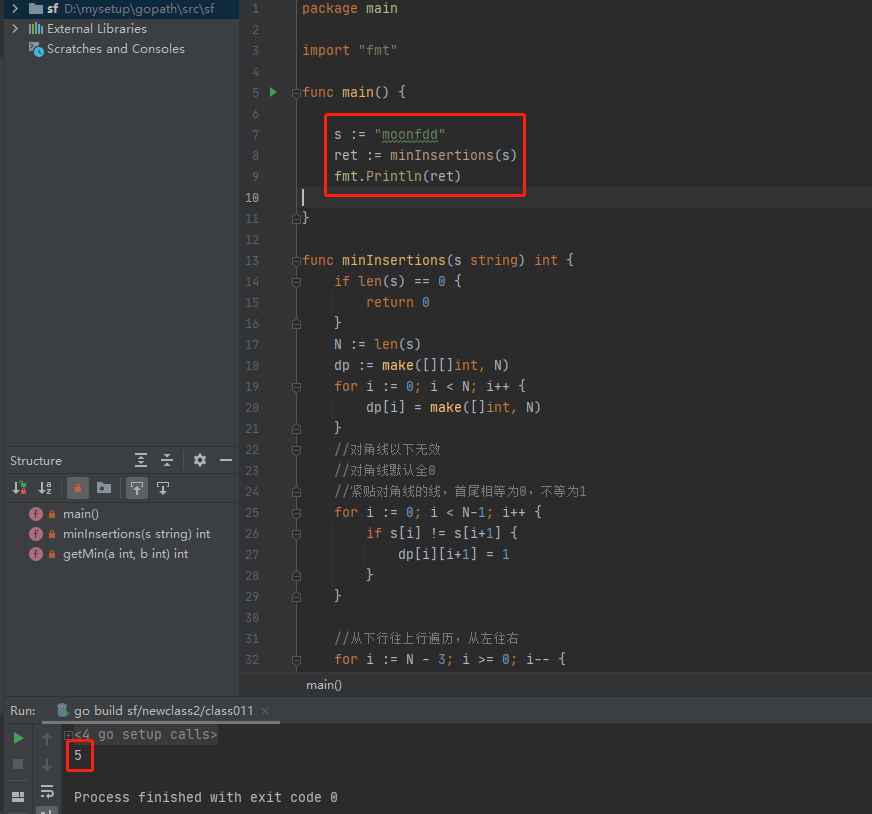Viewport: 872px width, 814px height.
Task: Click the green run gutter arrow beside main()
Action: click(273, 92)
